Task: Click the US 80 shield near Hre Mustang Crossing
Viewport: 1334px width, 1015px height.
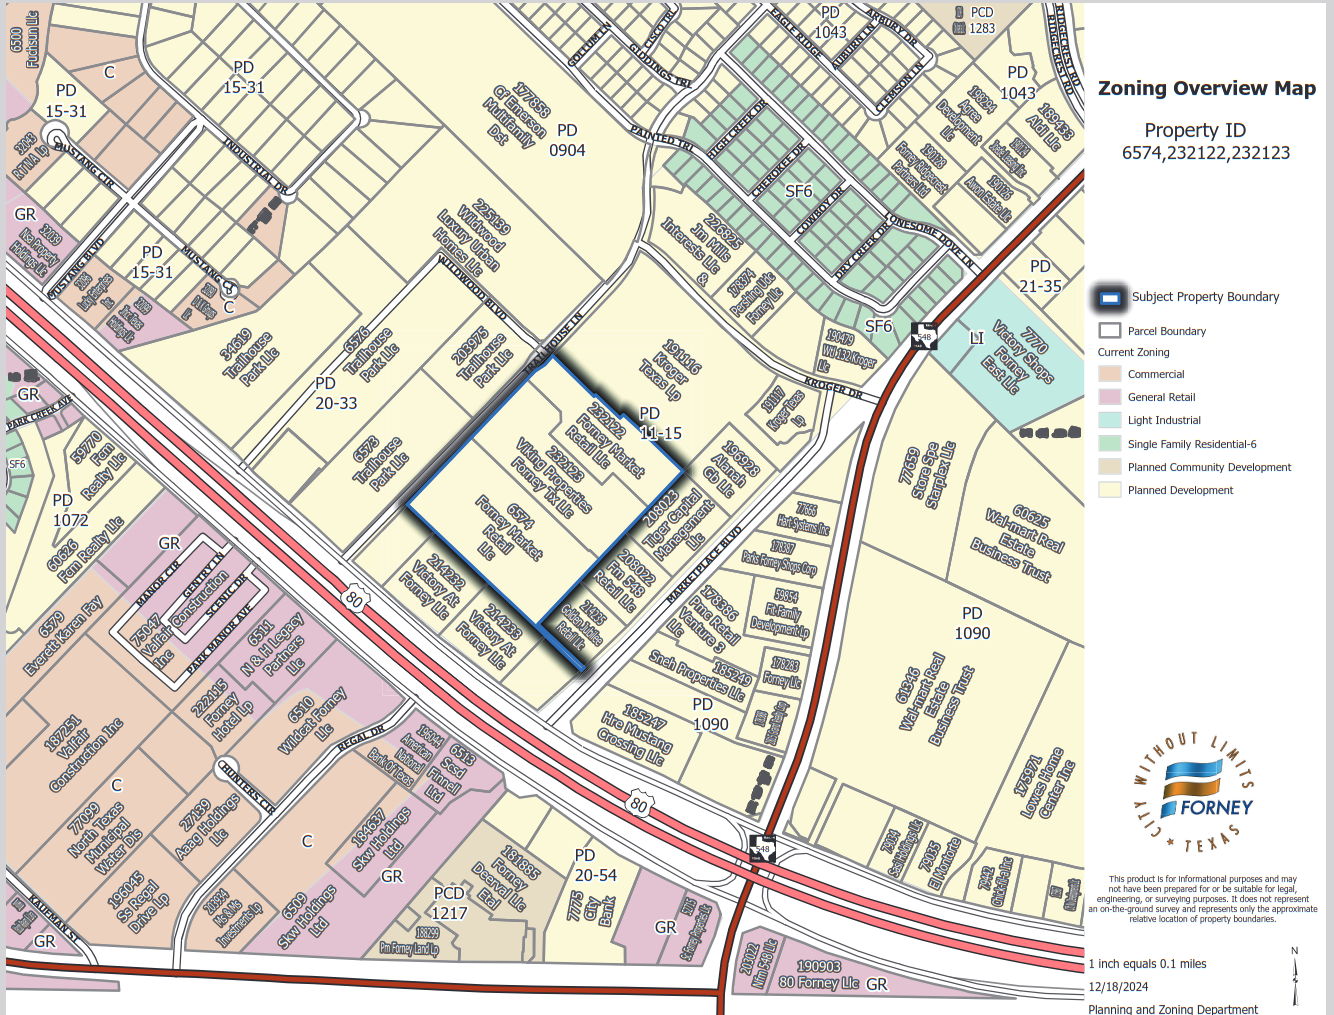Action: click(x=639, y=803)
